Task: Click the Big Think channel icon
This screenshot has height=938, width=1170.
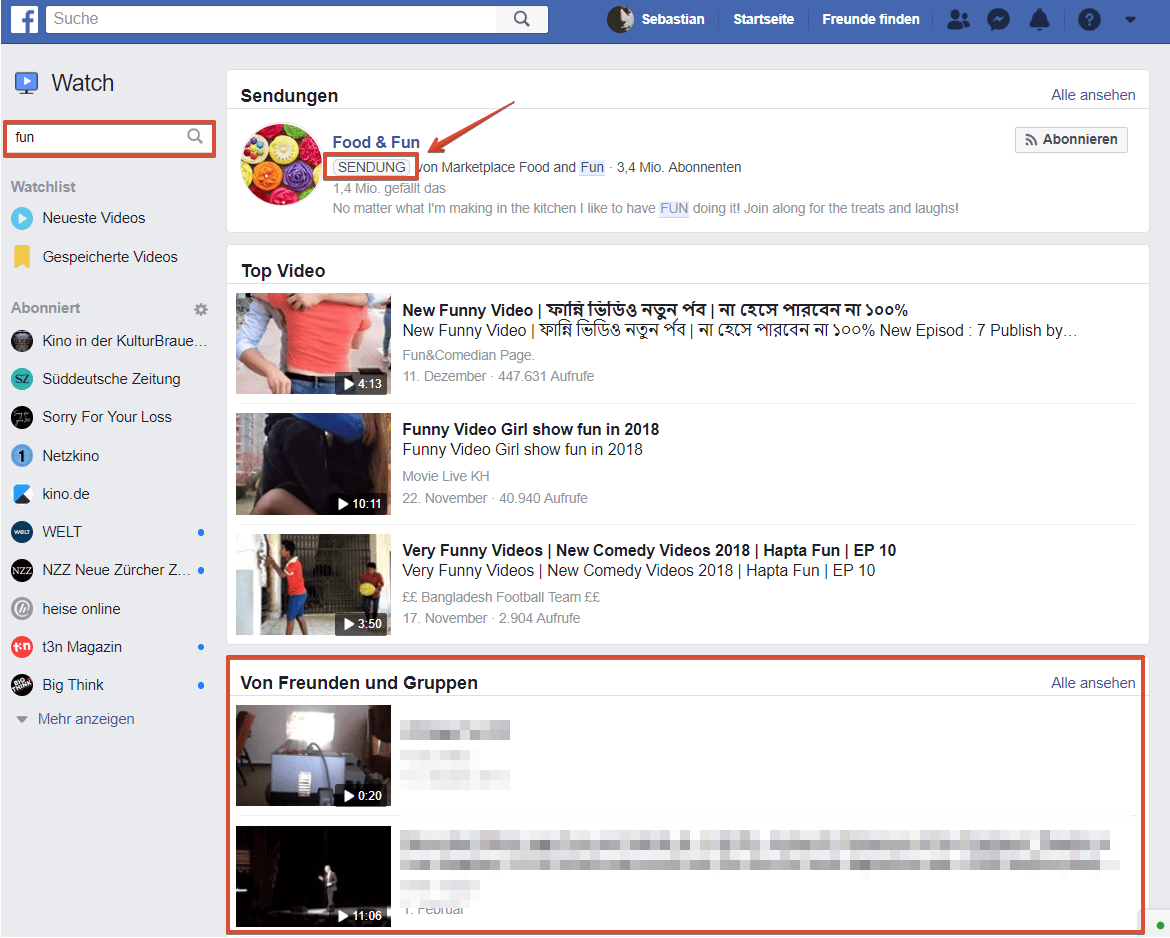Action: point(22,685)
